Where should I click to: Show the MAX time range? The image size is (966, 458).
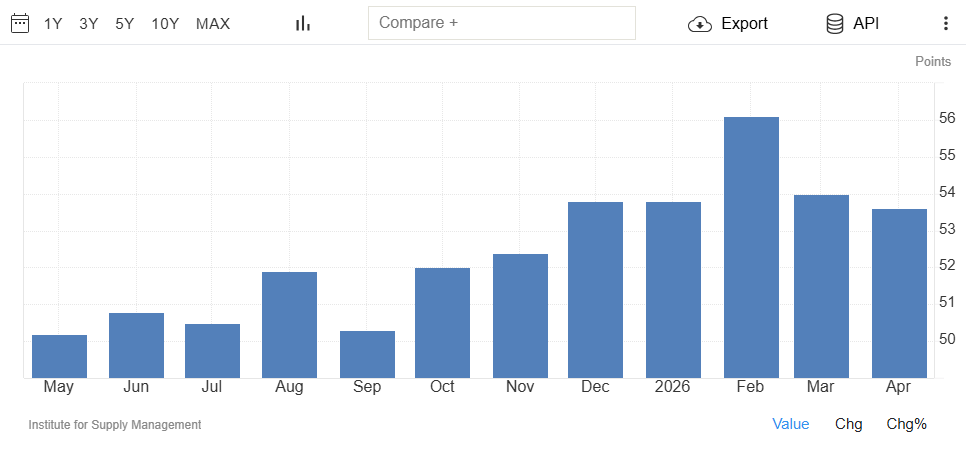[213, 24]
